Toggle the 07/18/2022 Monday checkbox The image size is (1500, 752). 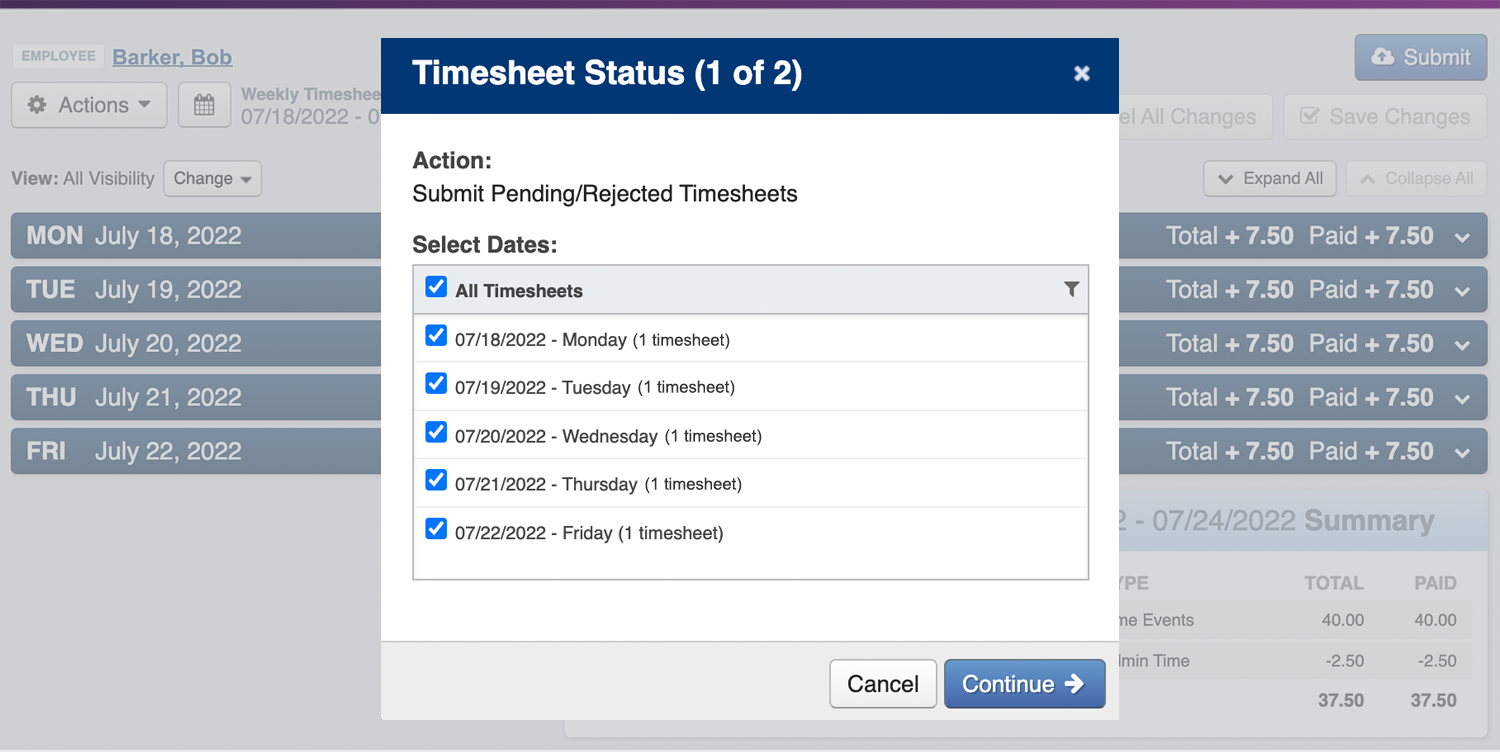436,336
